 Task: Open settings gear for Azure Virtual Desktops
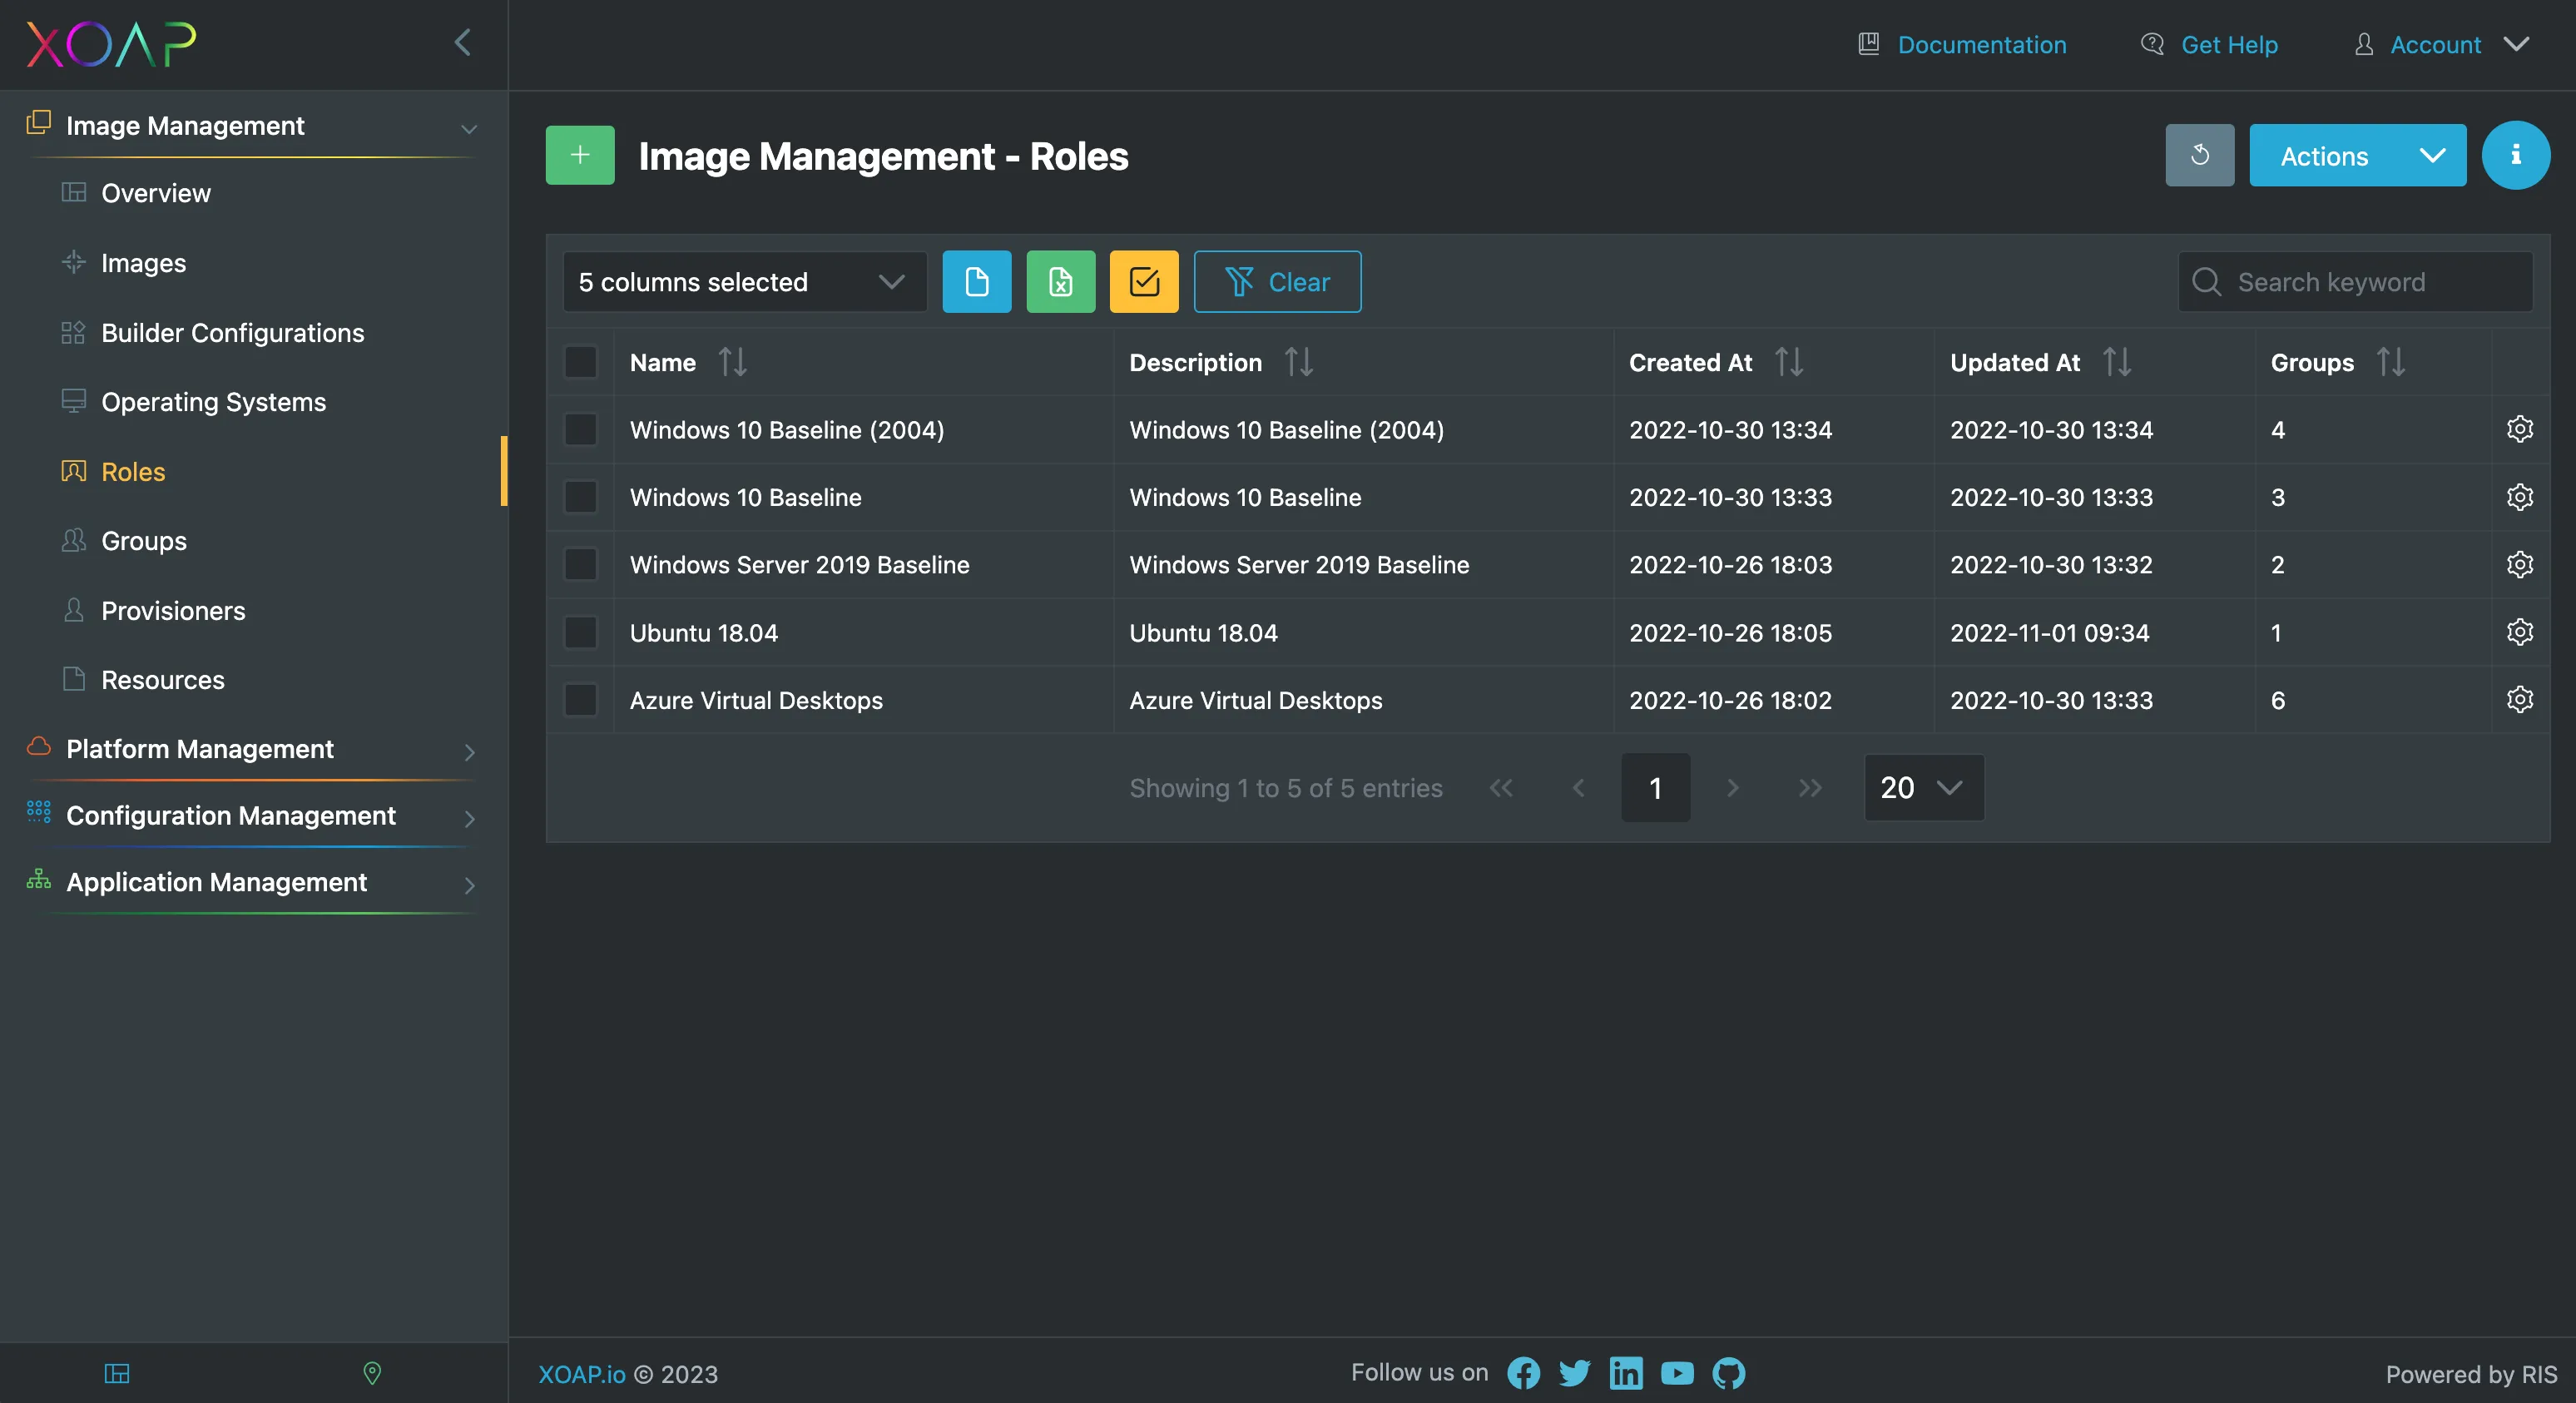coord(2519,699)
